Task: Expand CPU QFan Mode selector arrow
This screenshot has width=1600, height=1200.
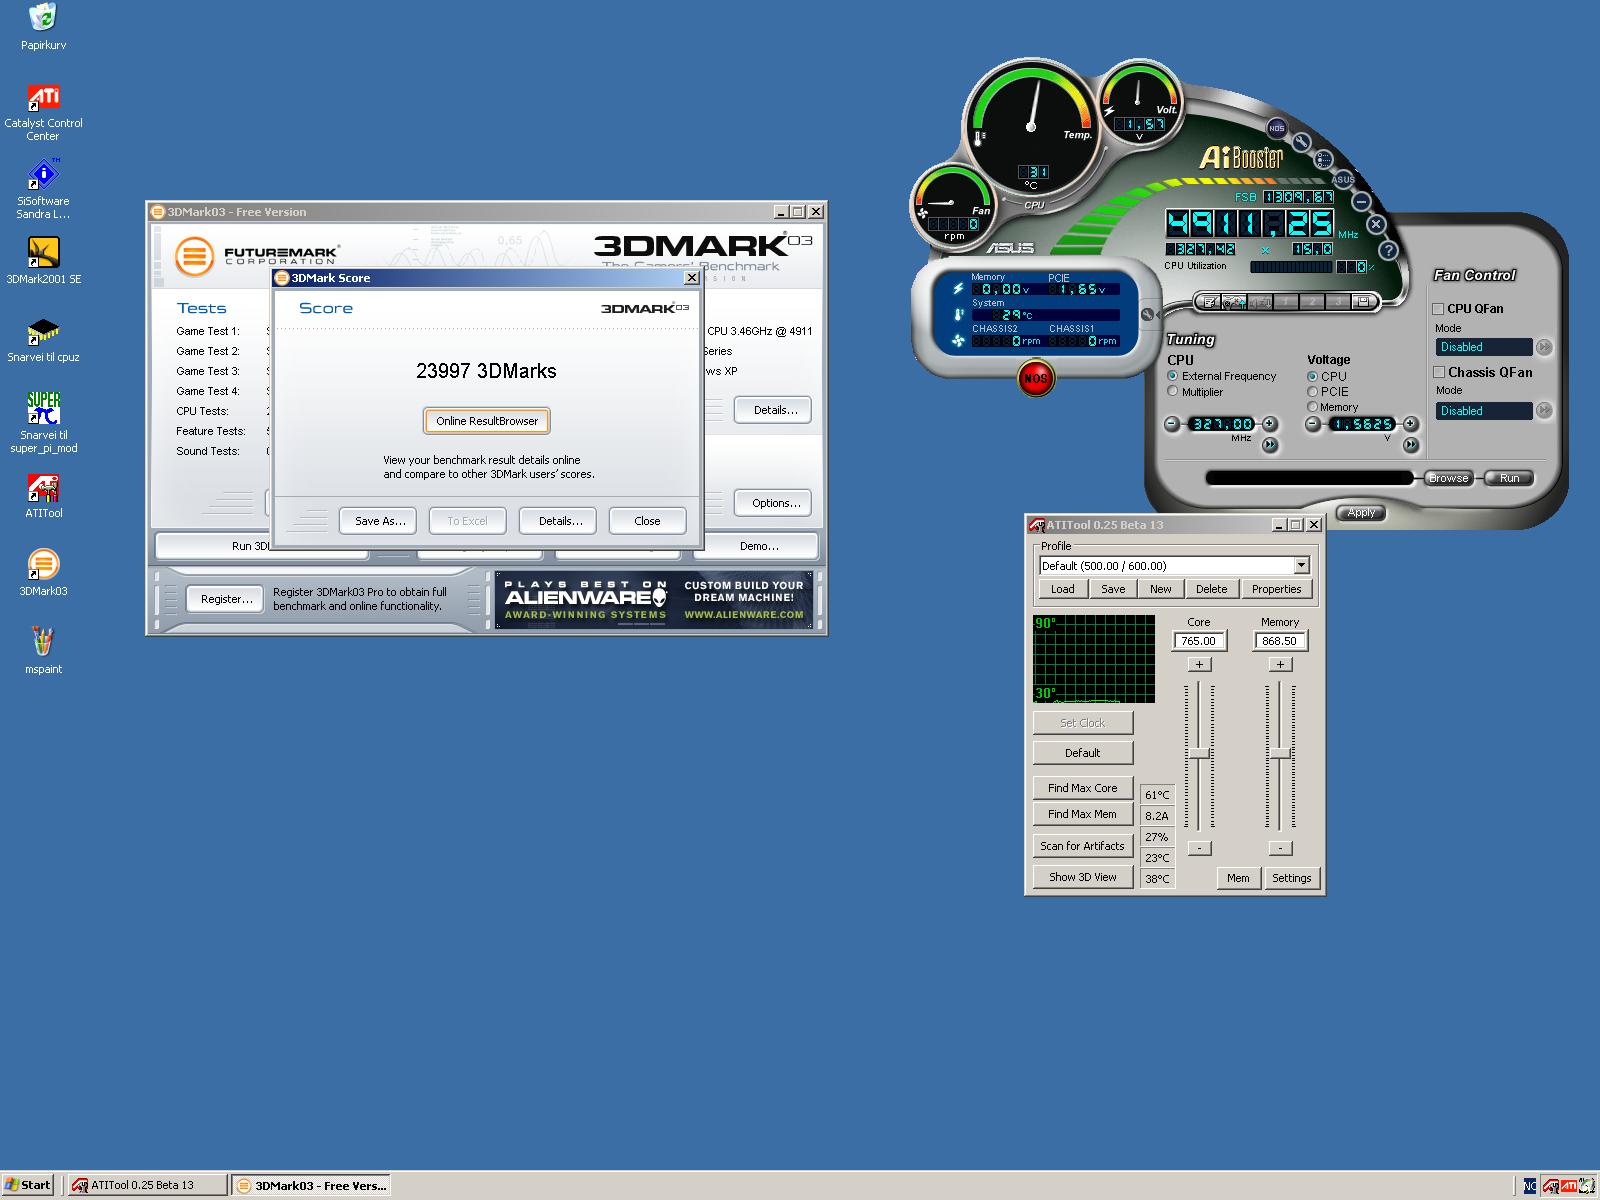Action: pyautogui.click(x=1544, y=347)
